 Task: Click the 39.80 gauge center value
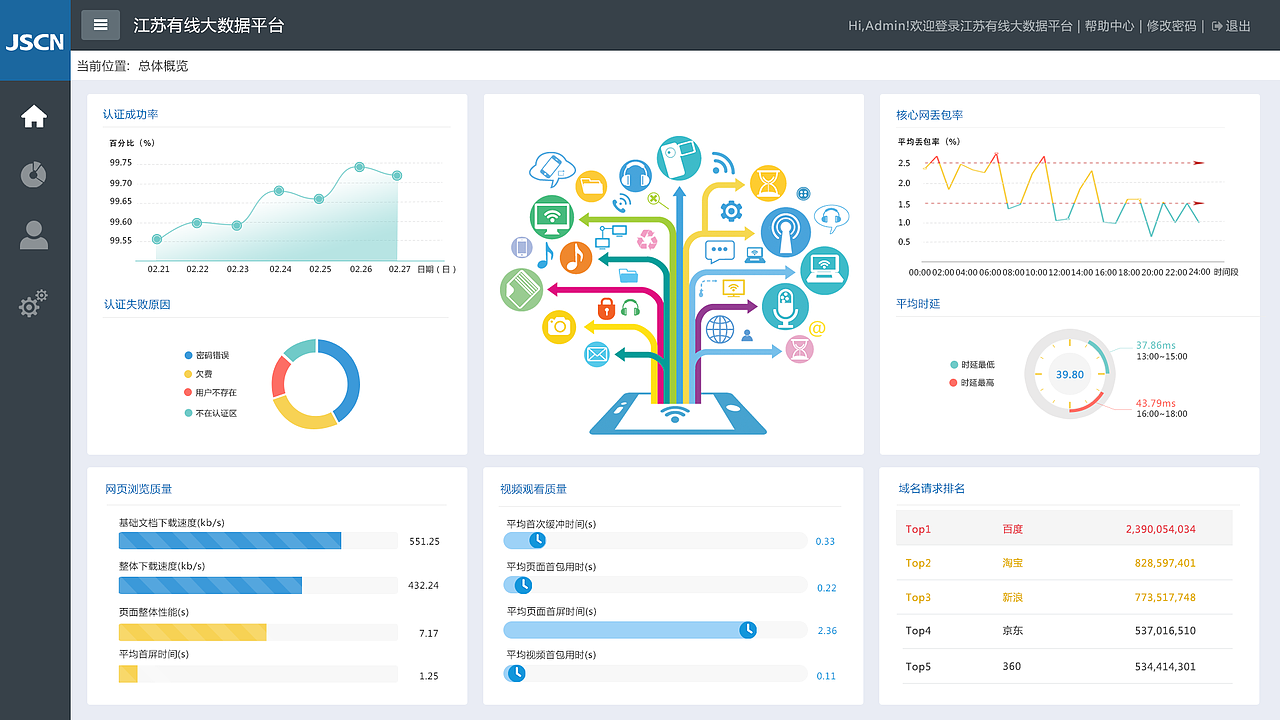[x=1070, y=374]
